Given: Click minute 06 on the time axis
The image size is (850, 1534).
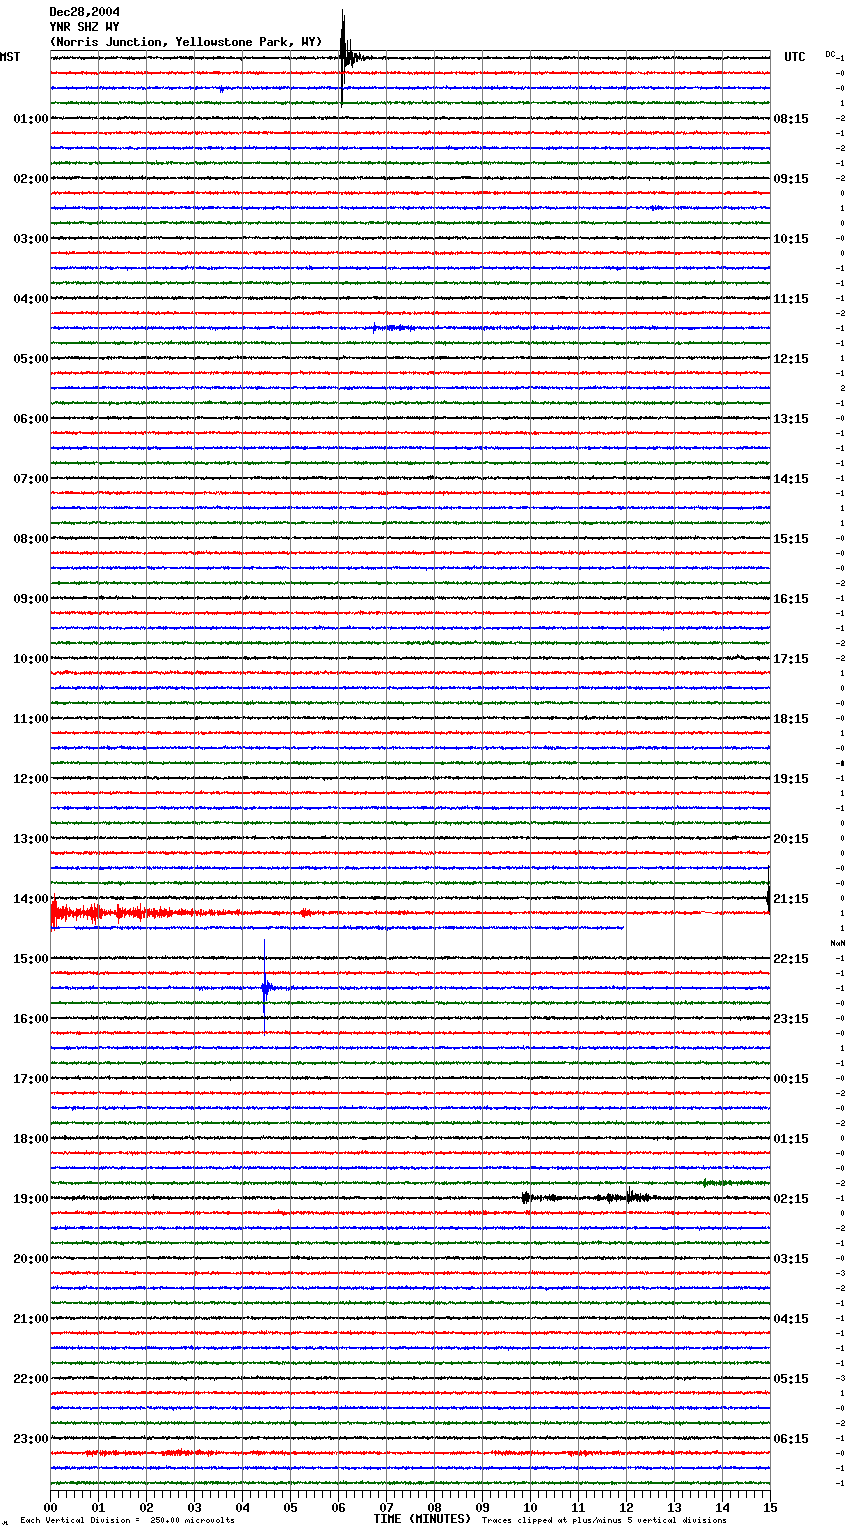Looking at the screenshot, I should pyautogui.click(x=338, y=1507).
